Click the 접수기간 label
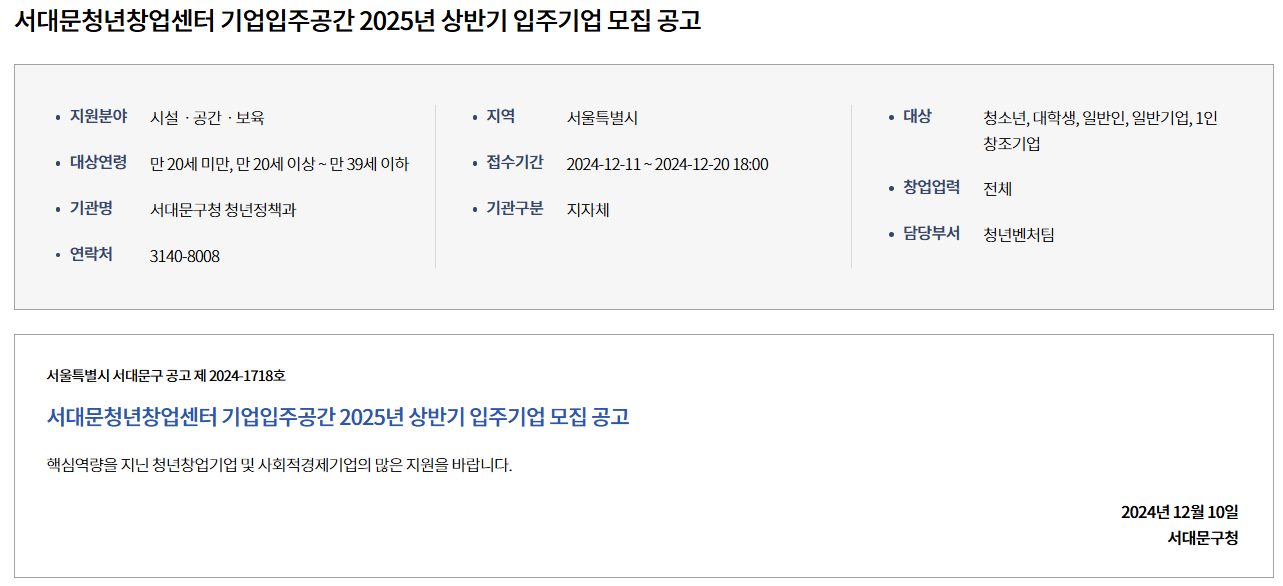The image size is (1283, 586). click(515, 163)
